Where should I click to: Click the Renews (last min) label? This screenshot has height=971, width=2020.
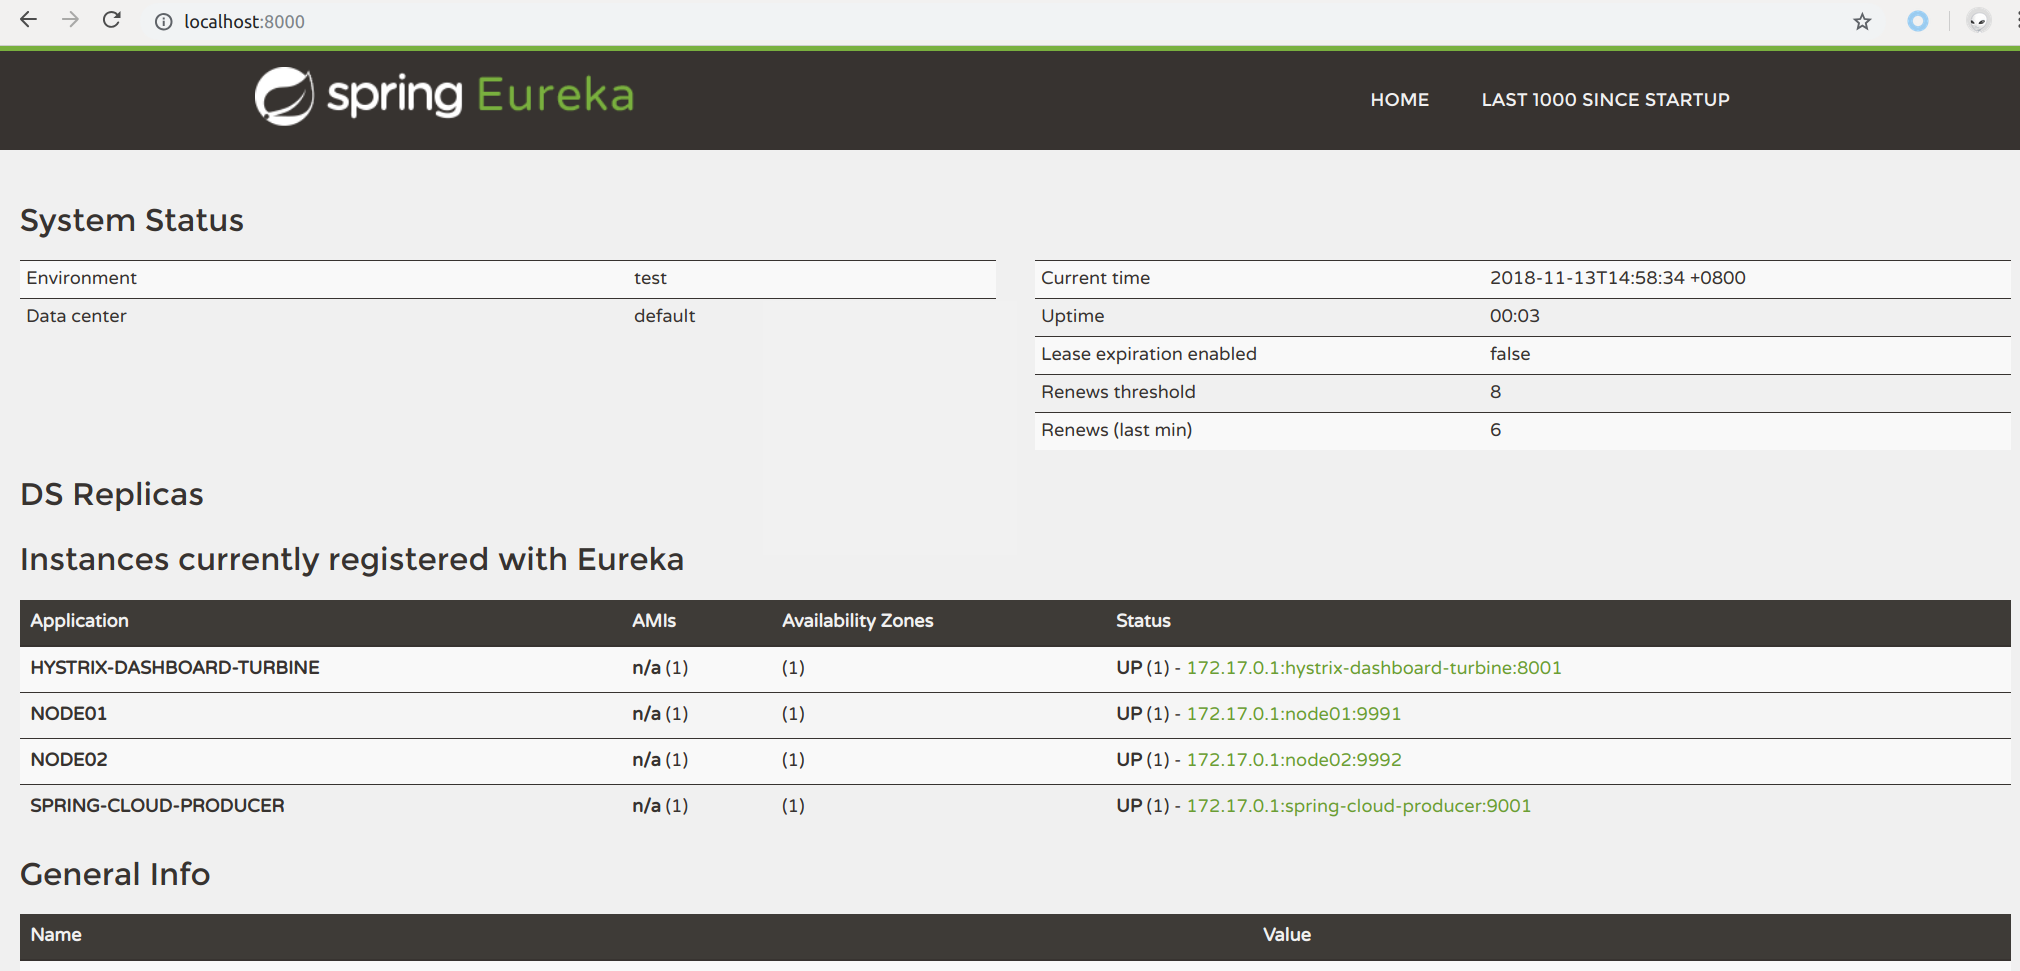[x=1116, y=429]
